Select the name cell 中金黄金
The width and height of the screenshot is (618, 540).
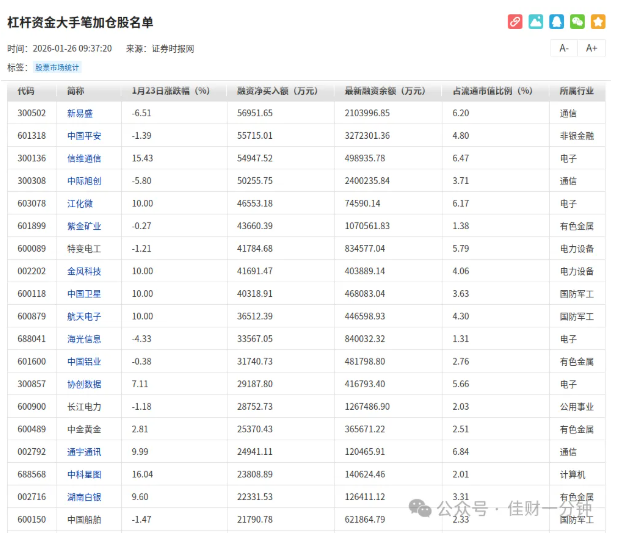pos(84,429)
